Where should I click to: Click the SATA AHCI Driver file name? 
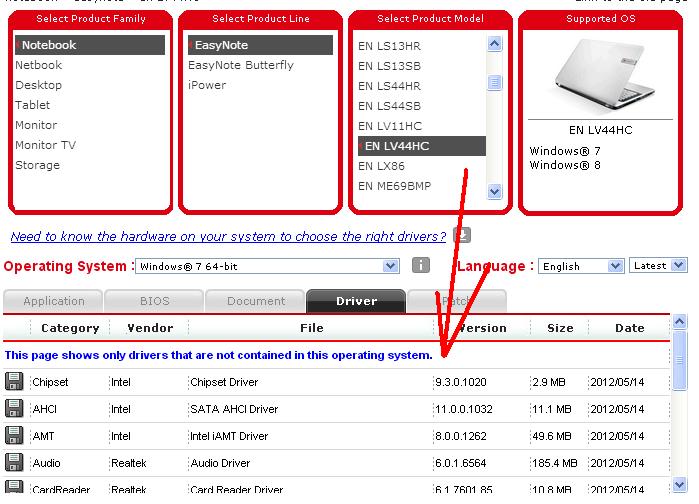(234, 409)
